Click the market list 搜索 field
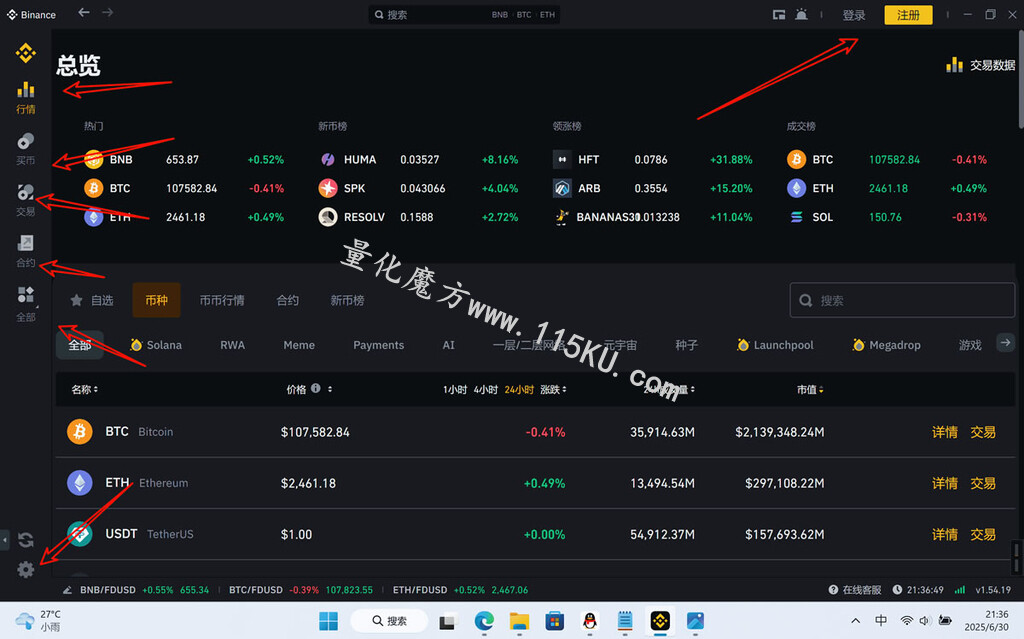The height and width of the screenshot is (639, 1024). pyautogui.click(x=902, y=301)
